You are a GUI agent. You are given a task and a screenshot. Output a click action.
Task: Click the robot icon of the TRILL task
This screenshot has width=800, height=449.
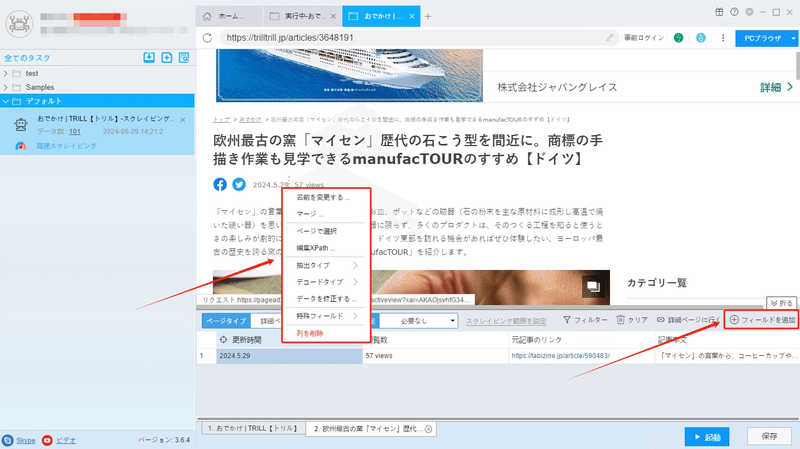click(x=21, y=124)
